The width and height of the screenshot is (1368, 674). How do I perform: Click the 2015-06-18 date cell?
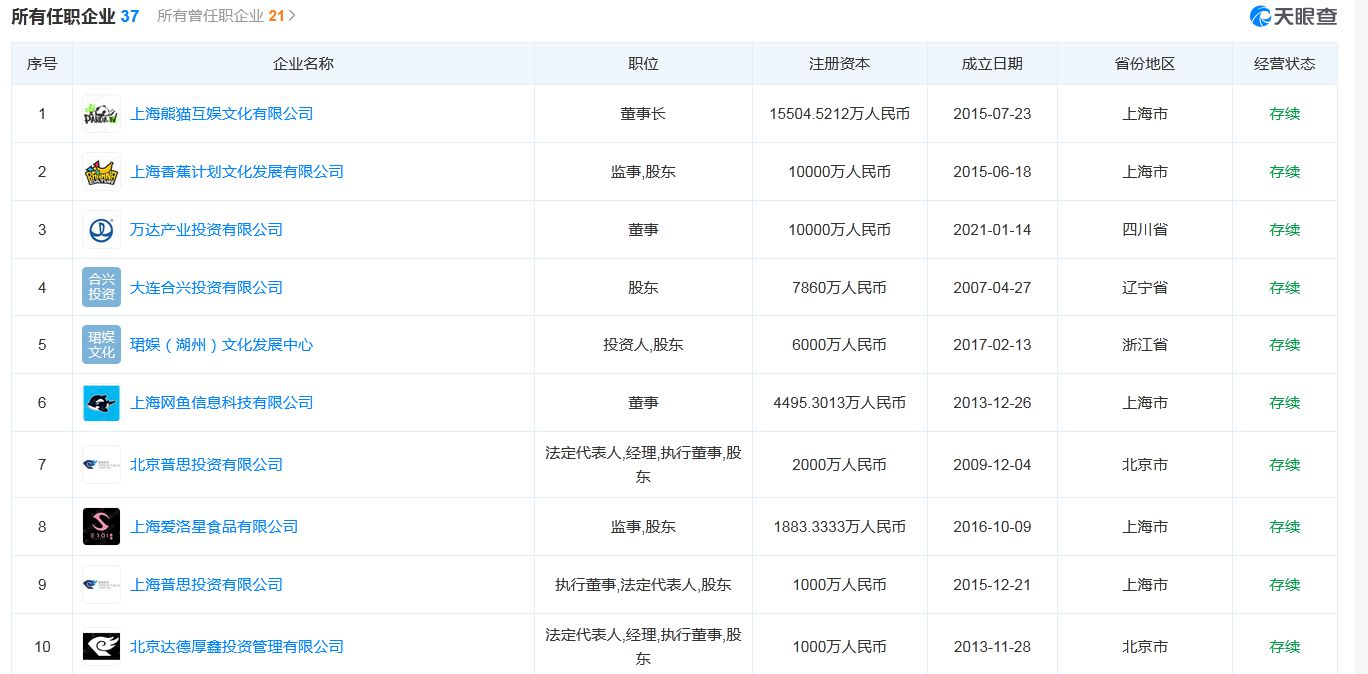pos(992,172)
